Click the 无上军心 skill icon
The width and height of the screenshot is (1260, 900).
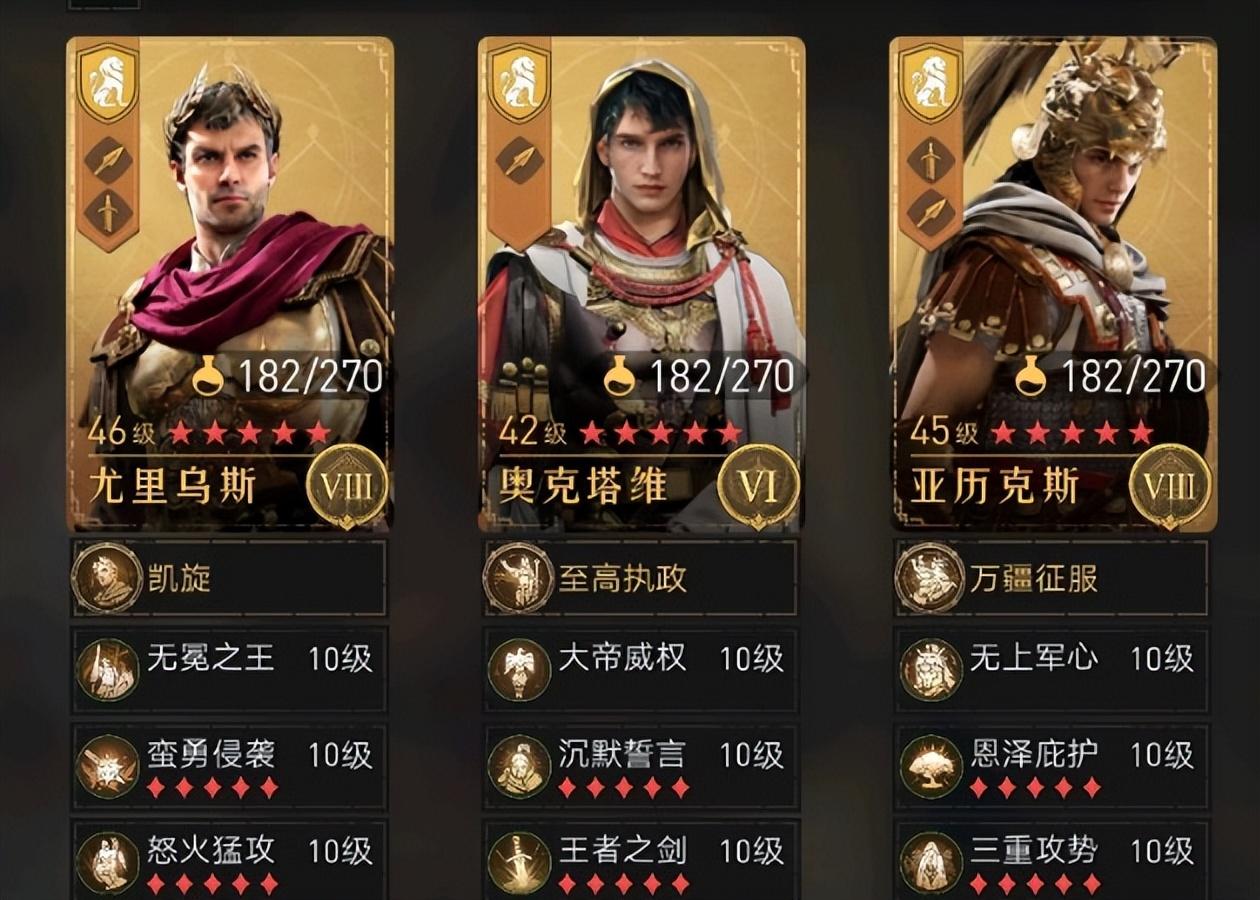931,669
